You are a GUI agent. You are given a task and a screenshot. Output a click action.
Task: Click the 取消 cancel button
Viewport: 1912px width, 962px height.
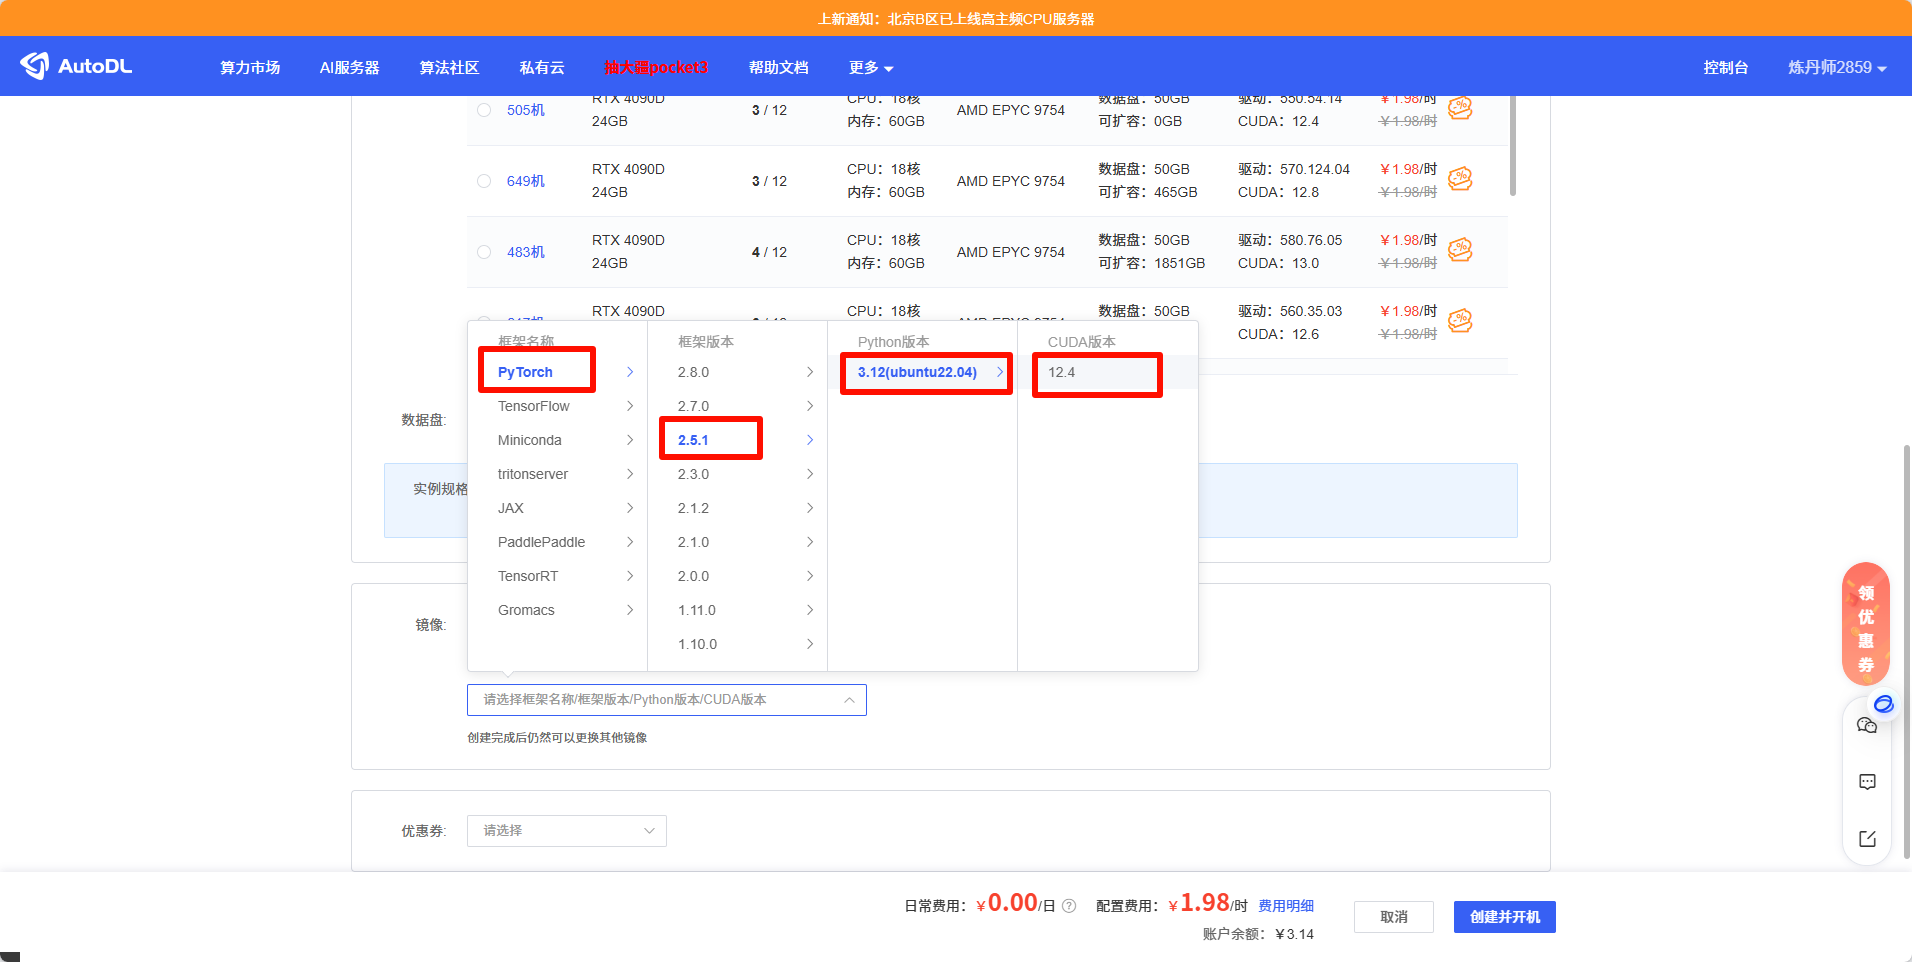tap(1394, 917)
